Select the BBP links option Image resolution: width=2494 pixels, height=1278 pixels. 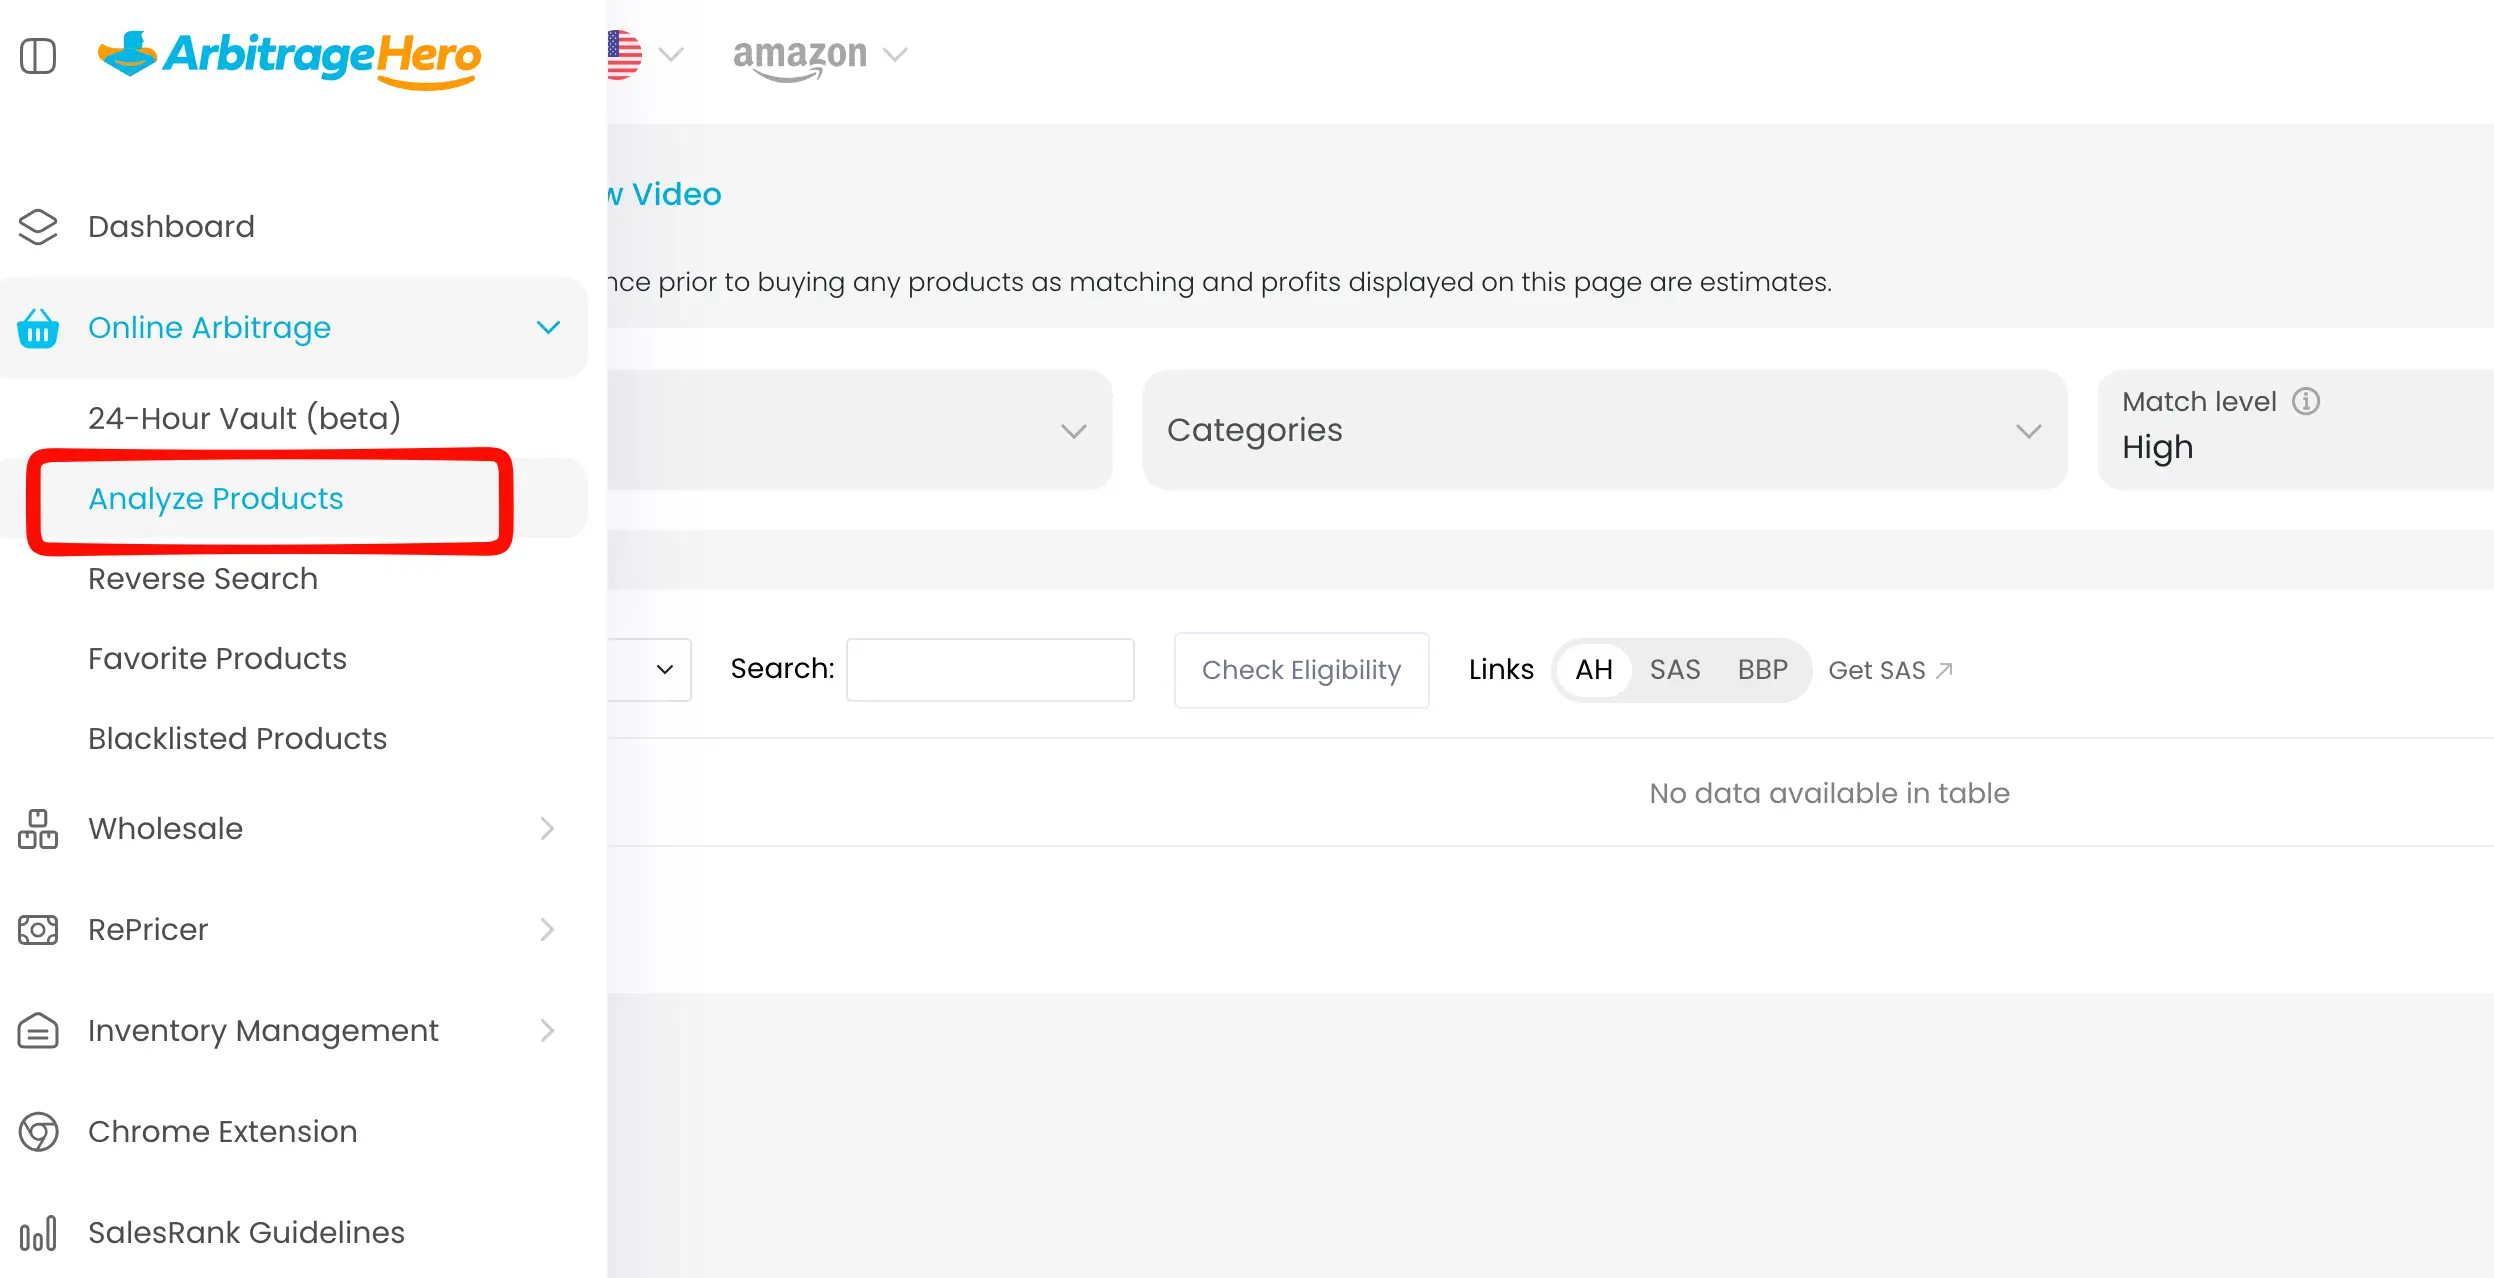pos(1762,670)
